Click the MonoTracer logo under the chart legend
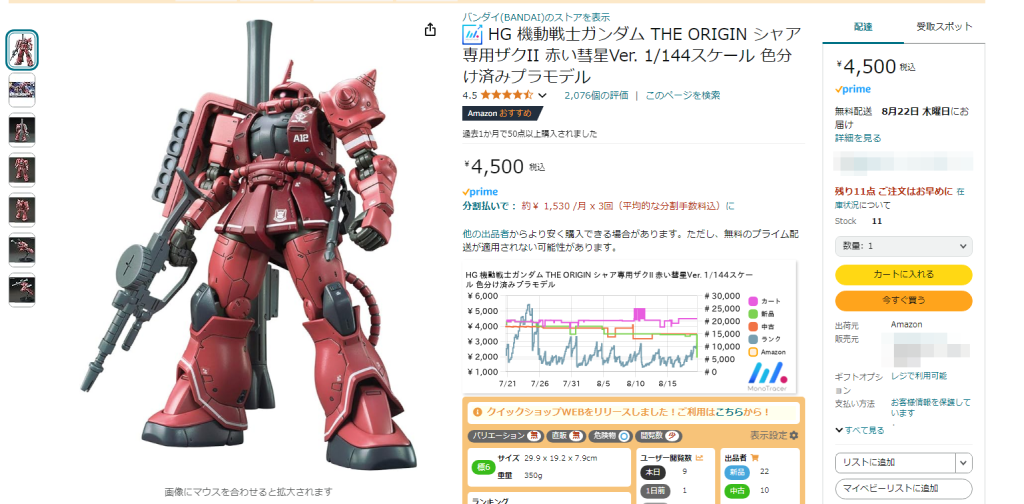The height and width of the screenshot is (504, 1024). coord(767,376)
